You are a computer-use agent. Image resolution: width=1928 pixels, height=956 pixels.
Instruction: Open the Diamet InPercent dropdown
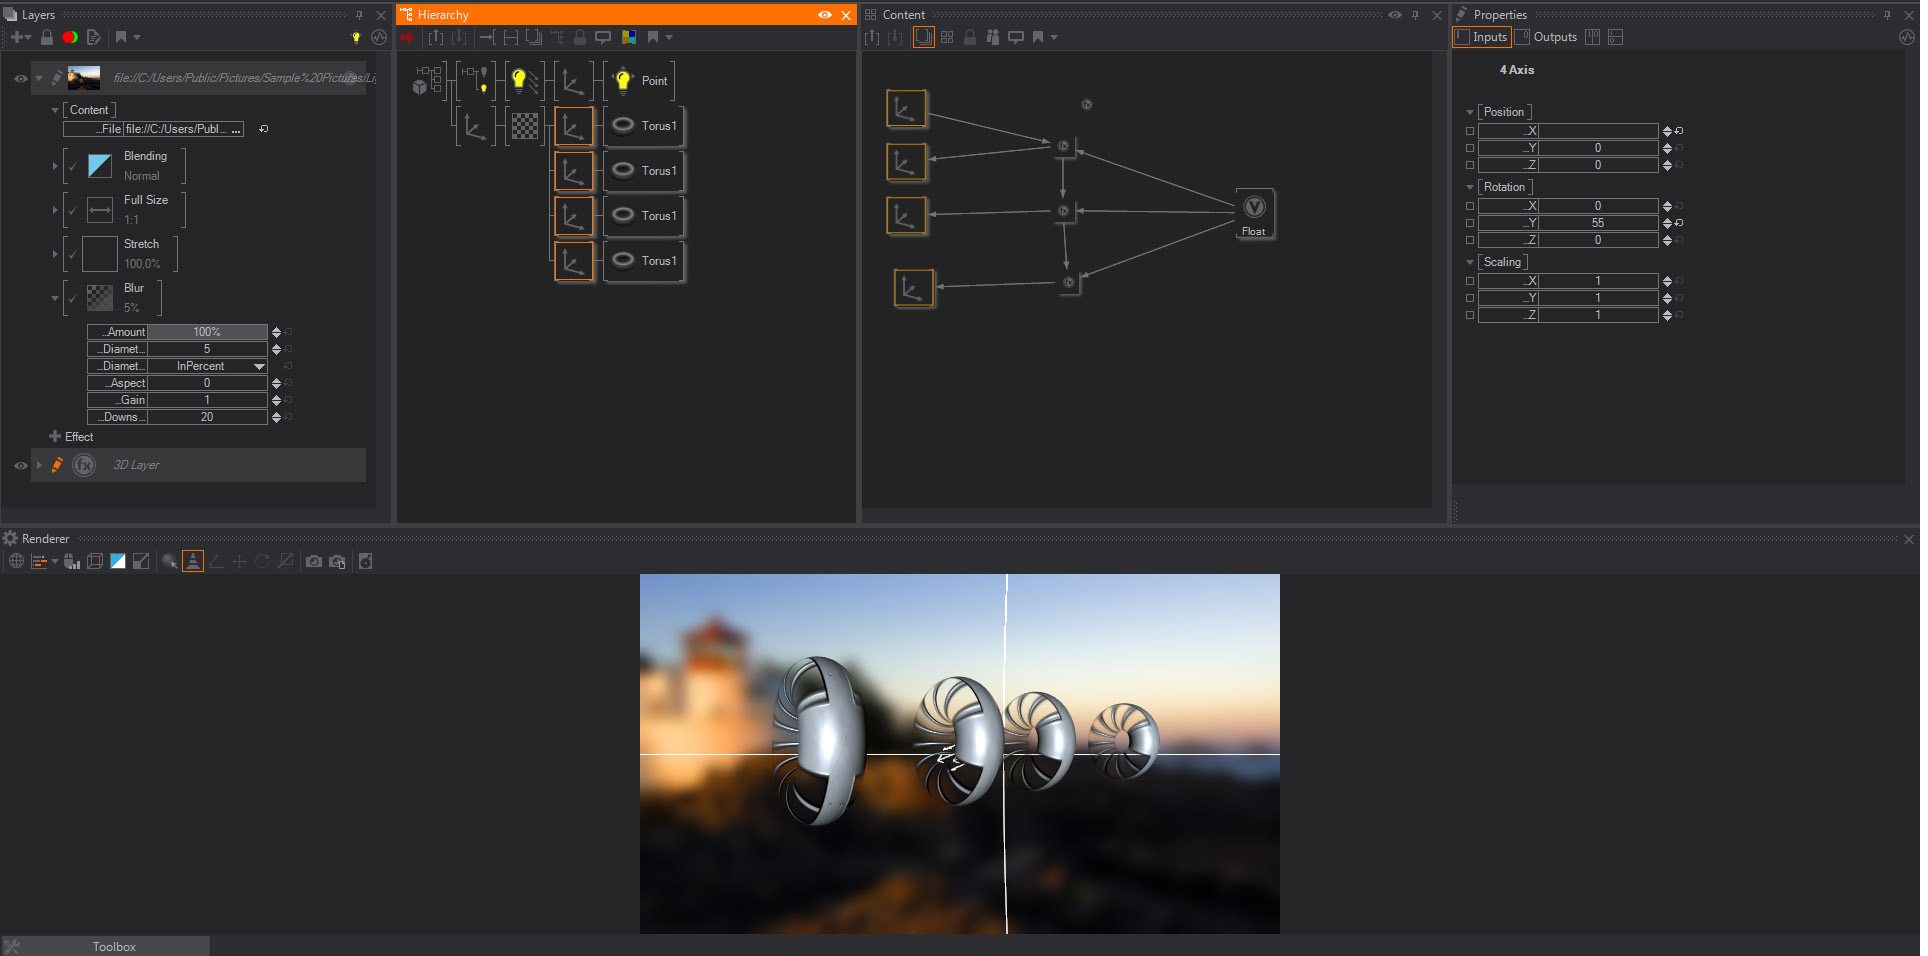point(259,366)
